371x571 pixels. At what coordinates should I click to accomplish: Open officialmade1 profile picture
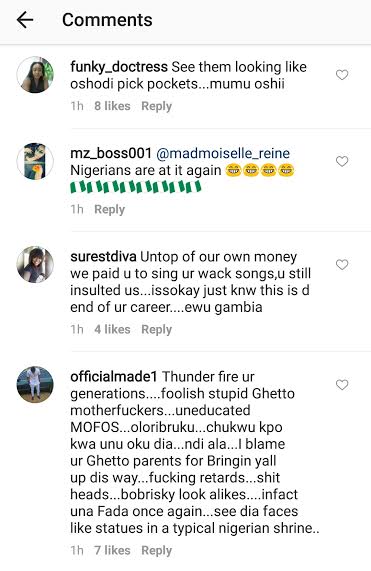[x=35, y=385]
